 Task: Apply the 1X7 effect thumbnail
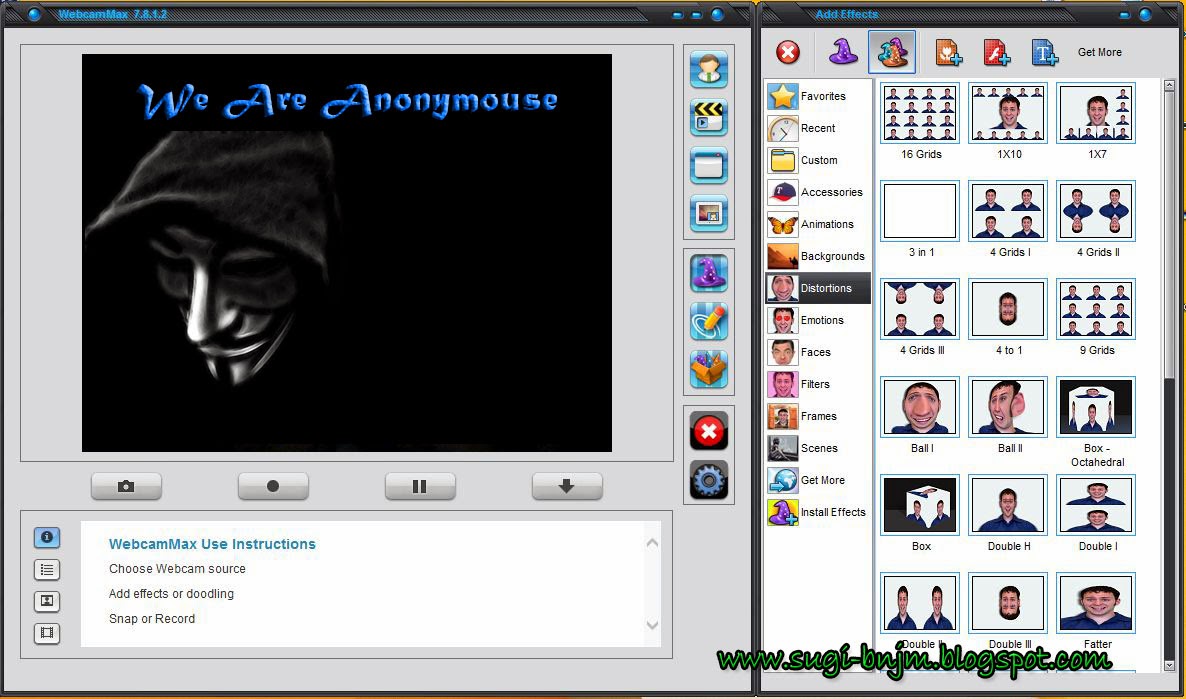[x=1096, y=113]
